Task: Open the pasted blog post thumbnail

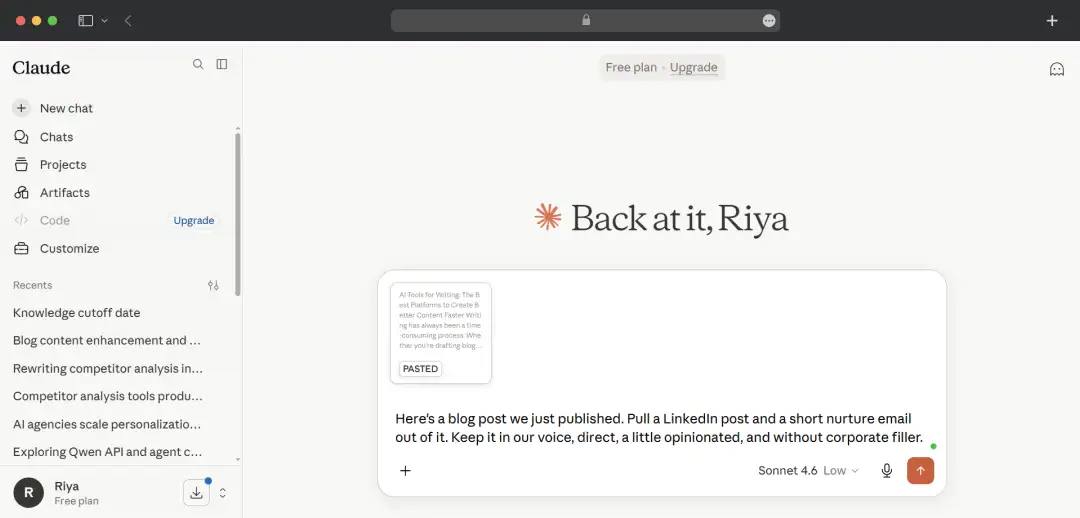Action: [x=441, y=333]
